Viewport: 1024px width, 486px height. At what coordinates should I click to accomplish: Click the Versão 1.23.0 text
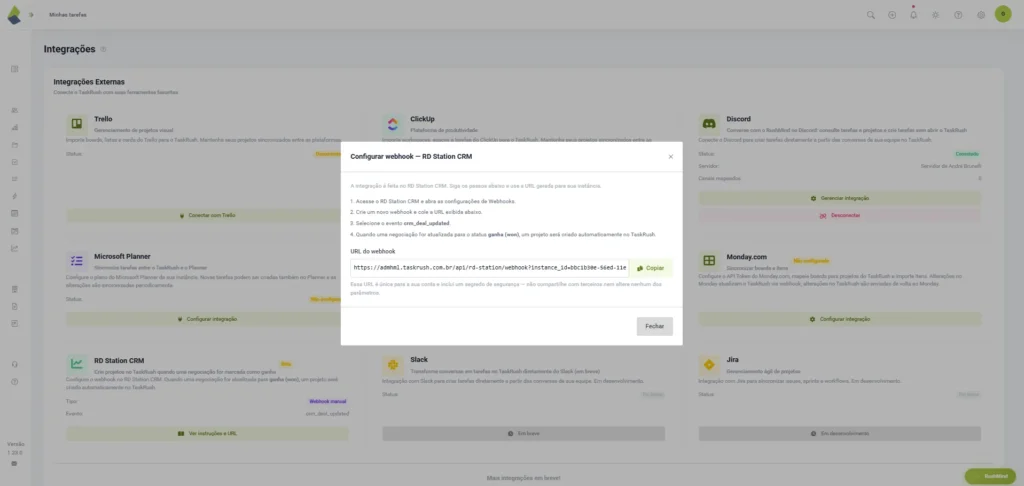pos(15,448)
